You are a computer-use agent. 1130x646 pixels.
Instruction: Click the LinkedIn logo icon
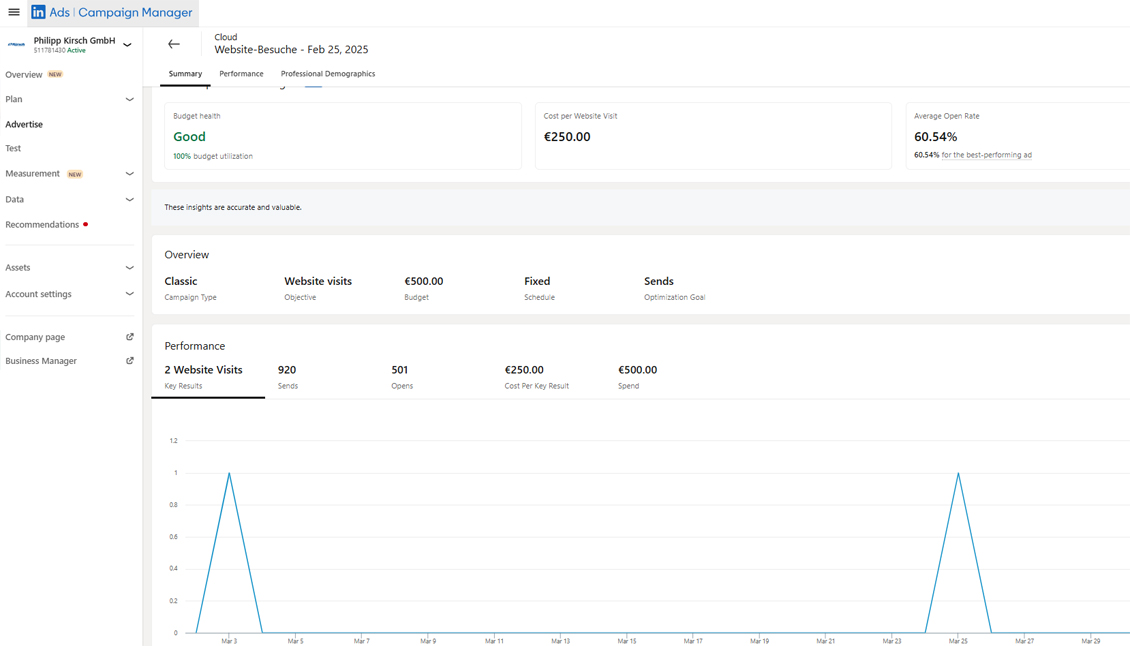tap(38, 12)
